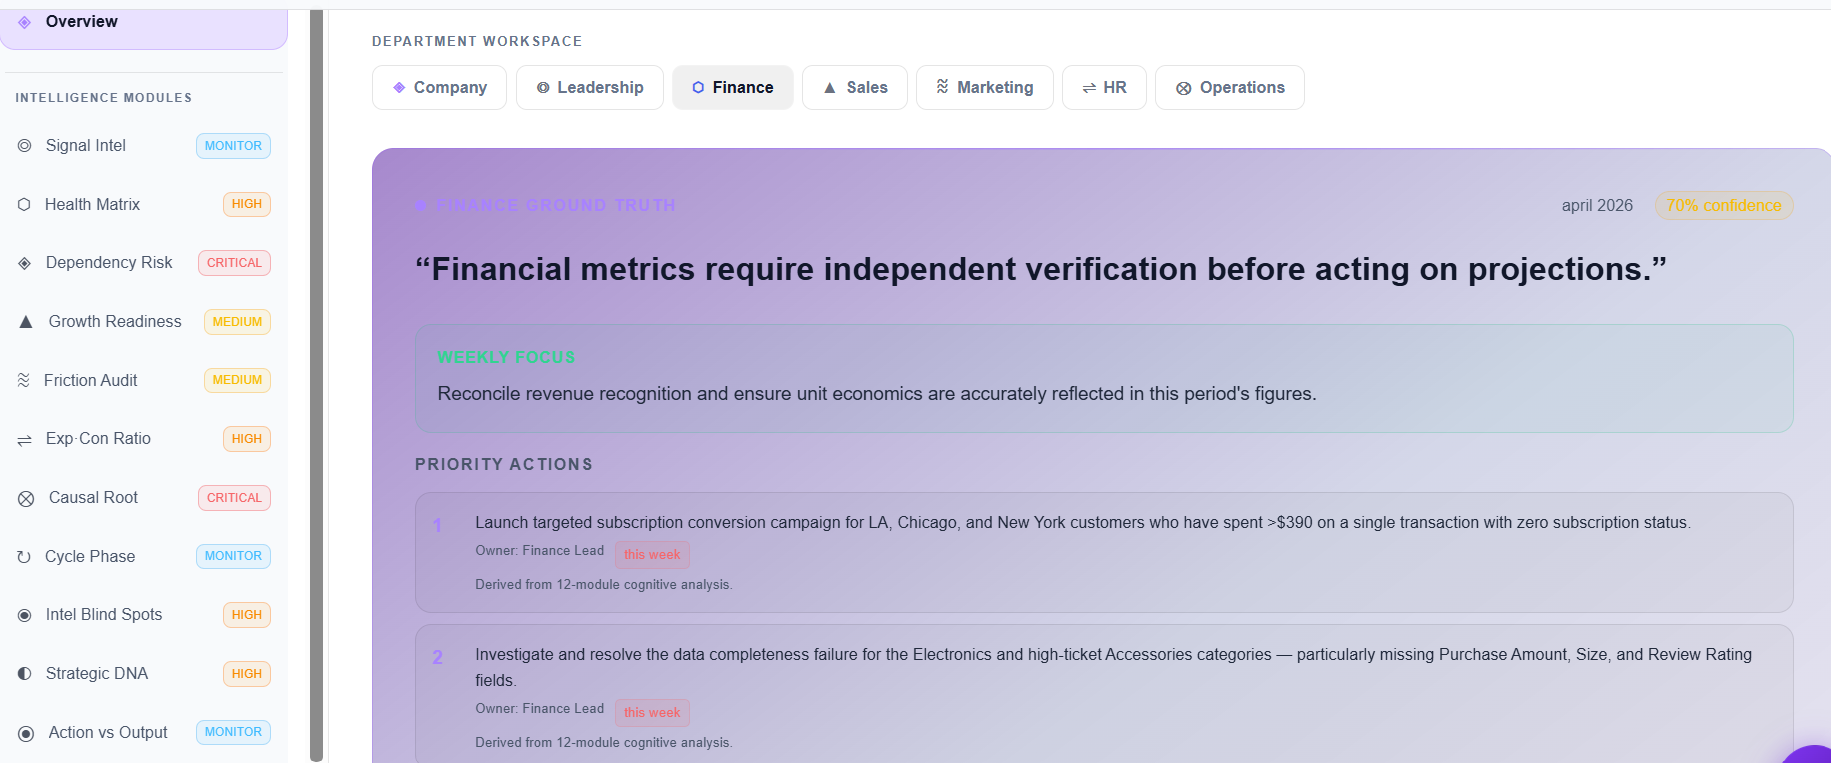The width and height of the screenshot is (1831, 763).
Task: Open the Overview sidebar item
Action: (144, 24)
